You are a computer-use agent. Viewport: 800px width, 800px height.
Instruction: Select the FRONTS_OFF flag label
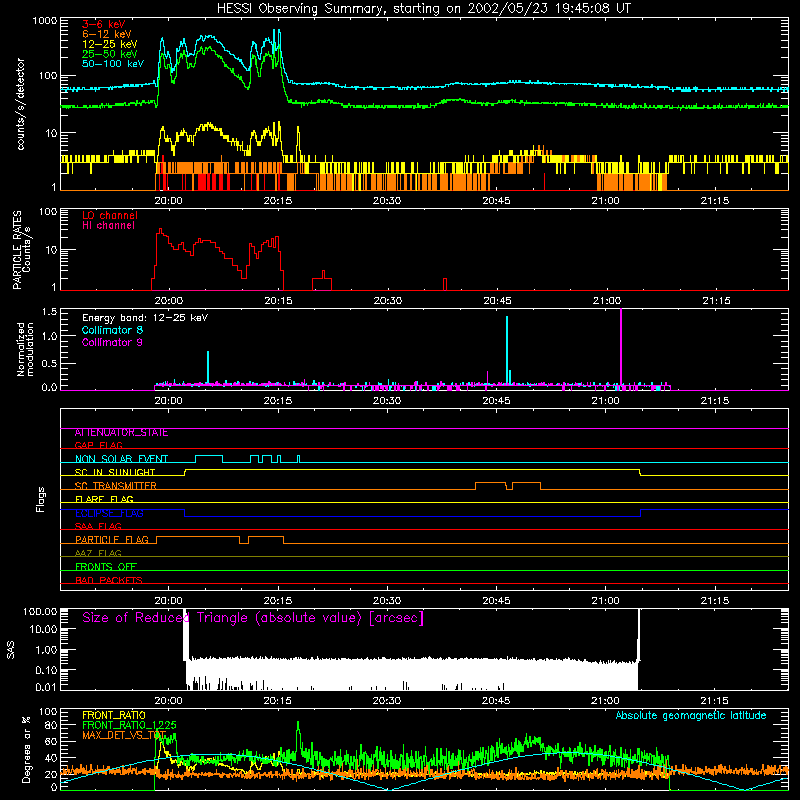tap(106, 566)
